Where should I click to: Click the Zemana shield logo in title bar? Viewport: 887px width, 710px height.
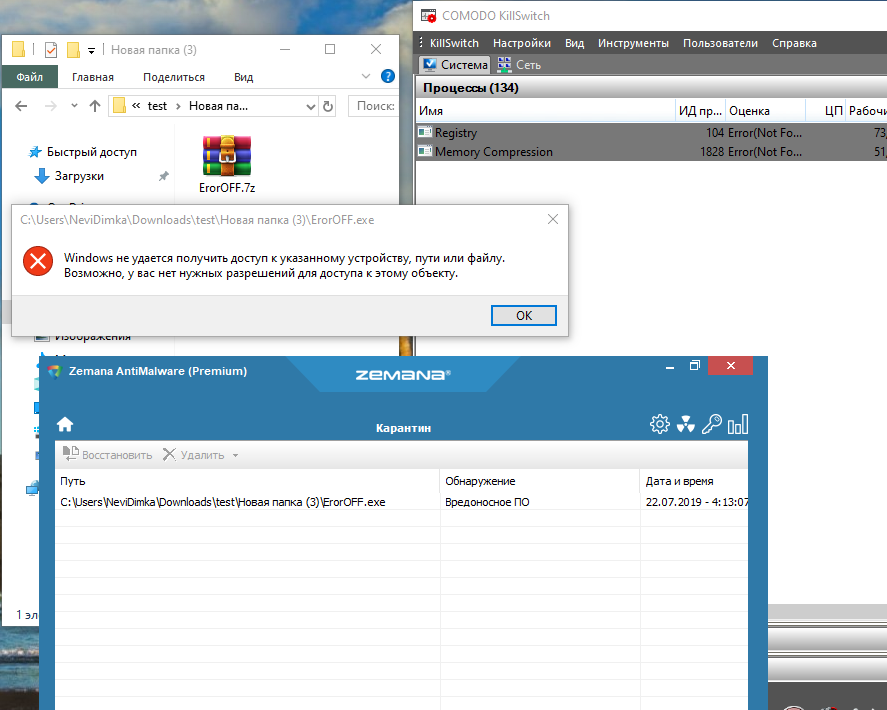pyautogui.click(x=54, y=371)
